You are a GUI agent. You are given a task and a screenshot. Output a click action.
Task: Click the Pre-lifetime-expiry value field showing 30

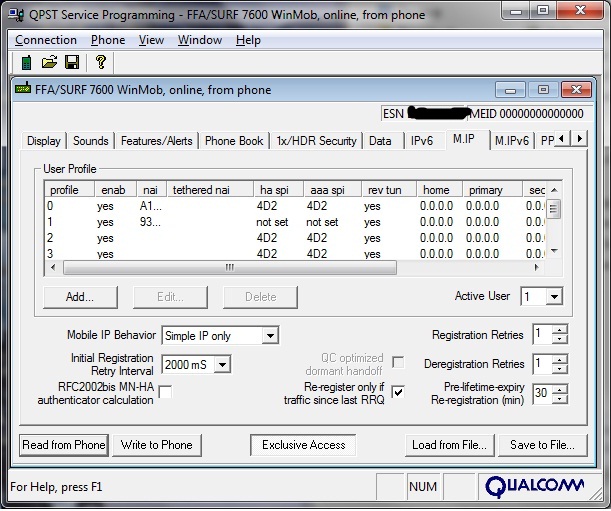[542, 393]
